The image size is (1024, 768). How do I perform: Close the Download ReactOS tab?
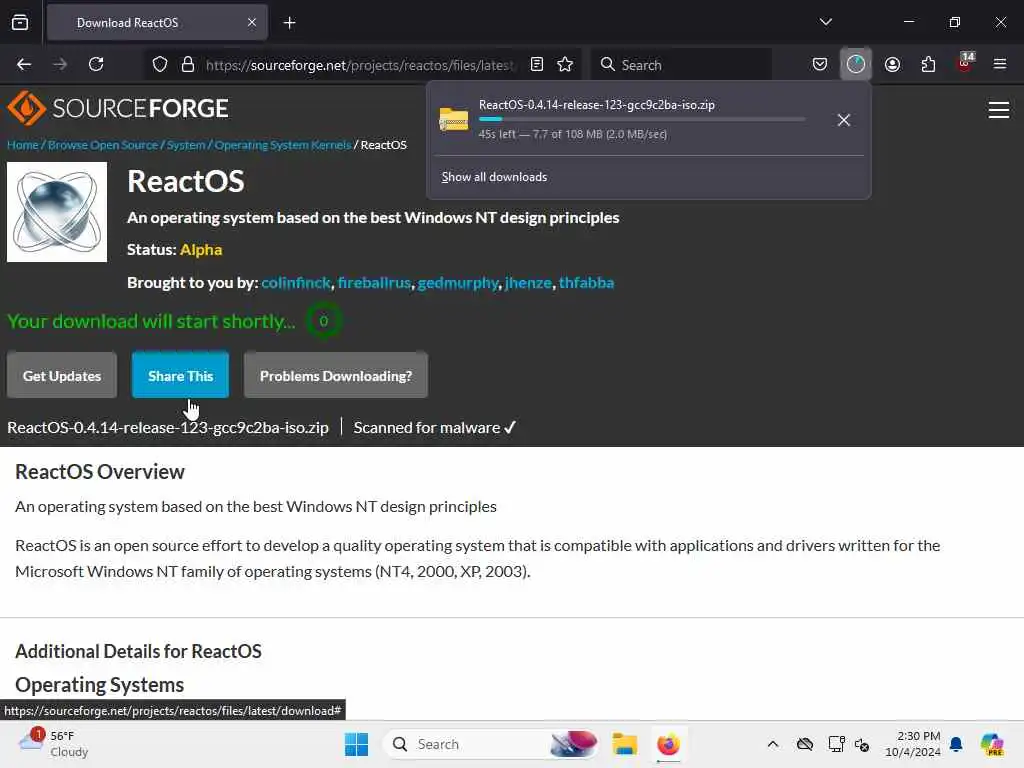(x=252, y=22)
